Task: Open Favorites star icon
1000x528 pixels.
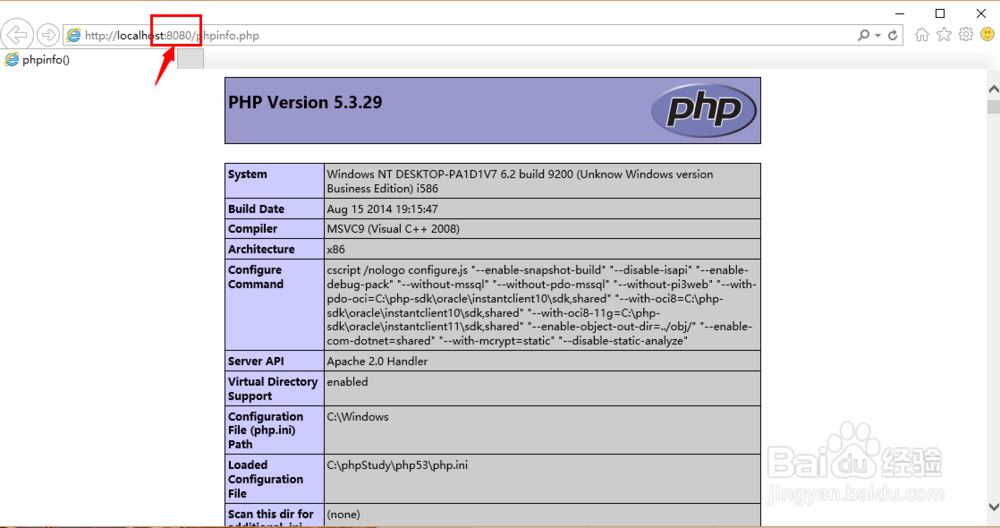Action: point(944,34)
